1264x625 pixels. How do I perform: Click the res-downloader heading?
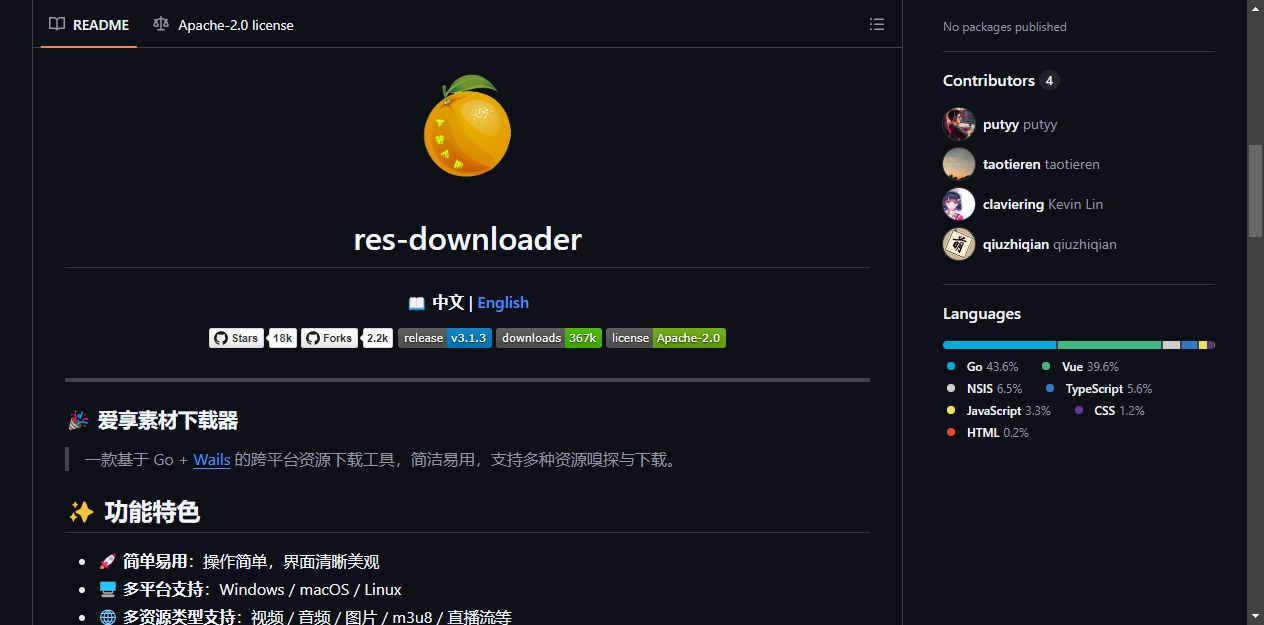pyautogui.click(x=467, y=239)
